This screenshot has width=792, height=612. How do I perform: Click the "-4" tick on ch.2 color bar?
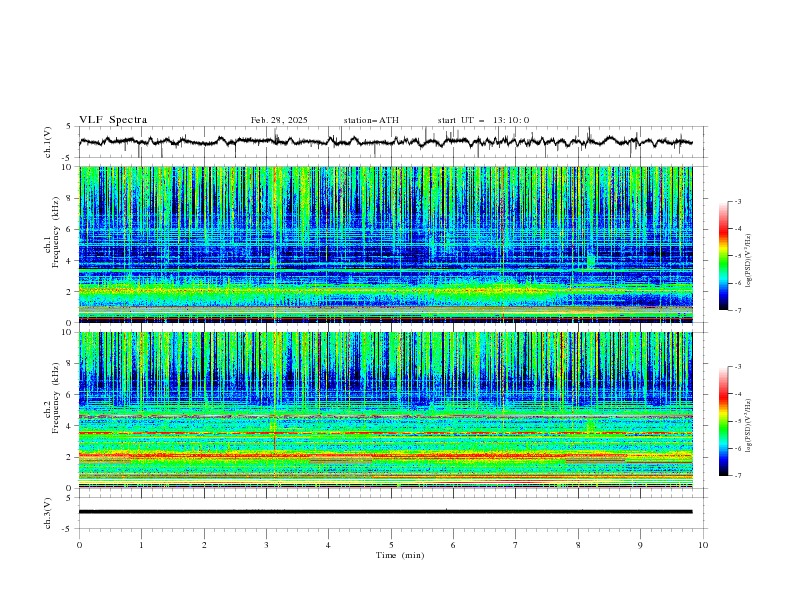(737, 394)
